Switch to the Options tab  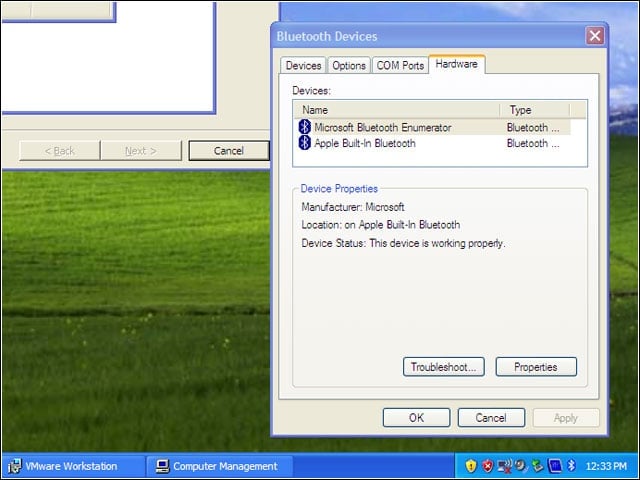(349, 65)
